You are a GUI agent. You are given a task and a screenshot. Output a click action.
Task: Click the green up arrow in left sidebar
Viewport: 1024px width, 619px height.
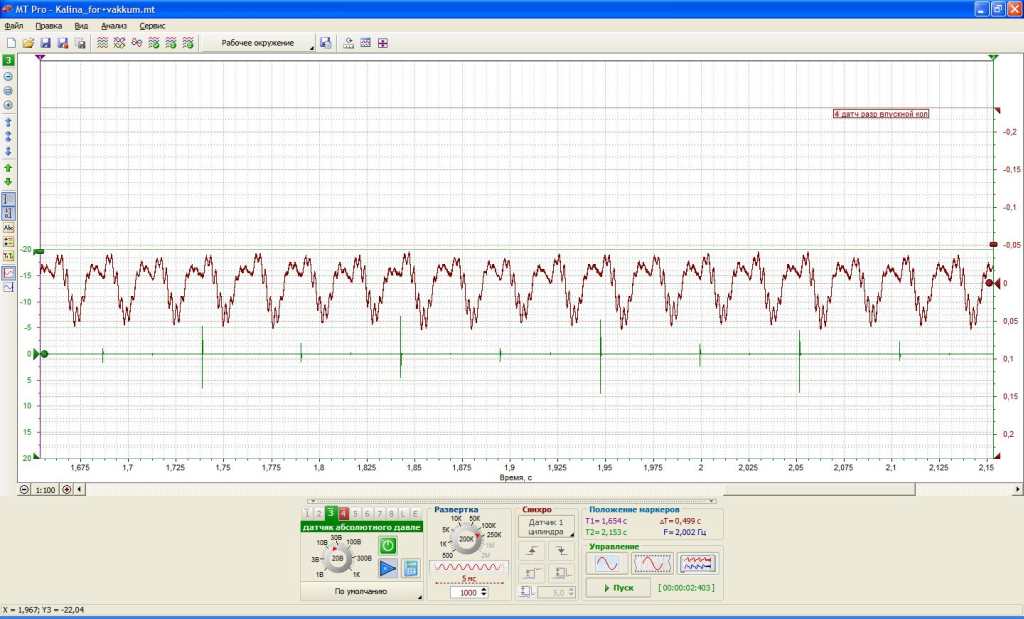8,168
